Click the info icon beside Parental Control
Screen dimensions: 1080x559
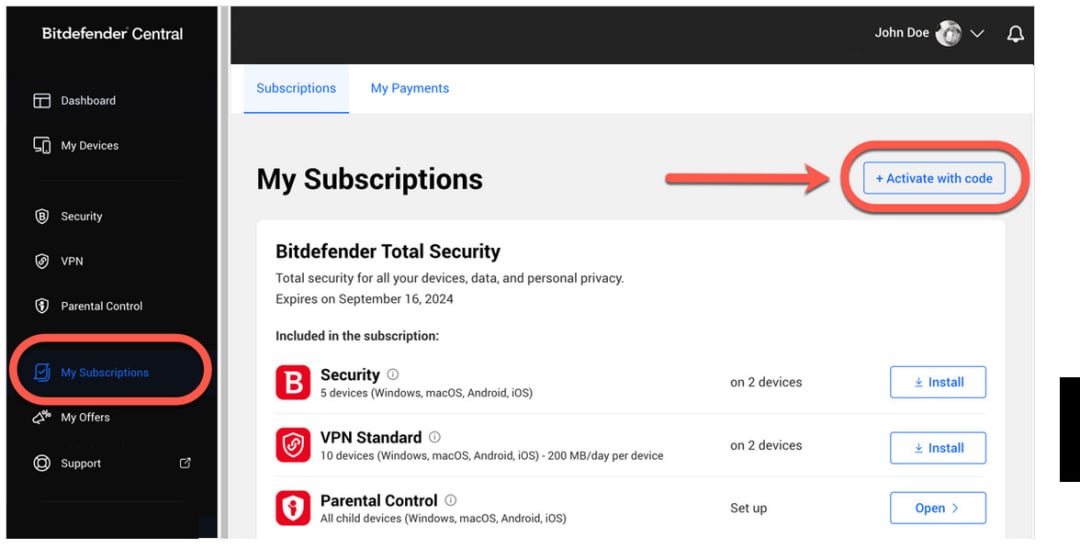[450, 500]
